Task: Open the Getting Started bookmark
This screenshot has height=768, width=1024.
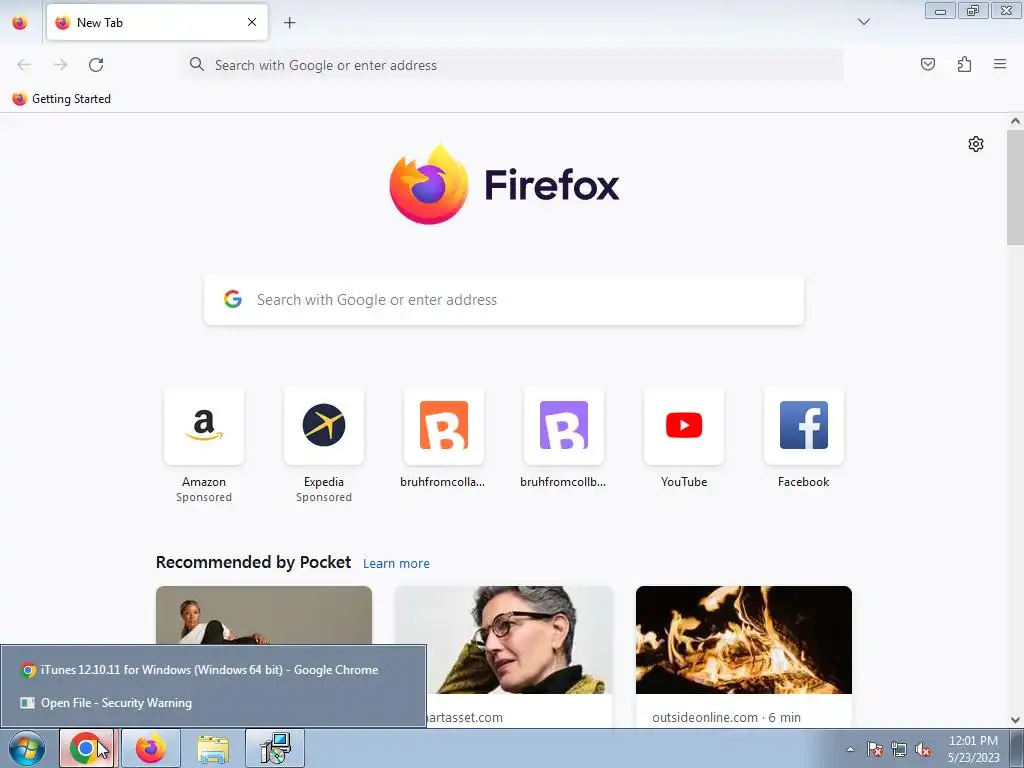Action: click(62, 99)
